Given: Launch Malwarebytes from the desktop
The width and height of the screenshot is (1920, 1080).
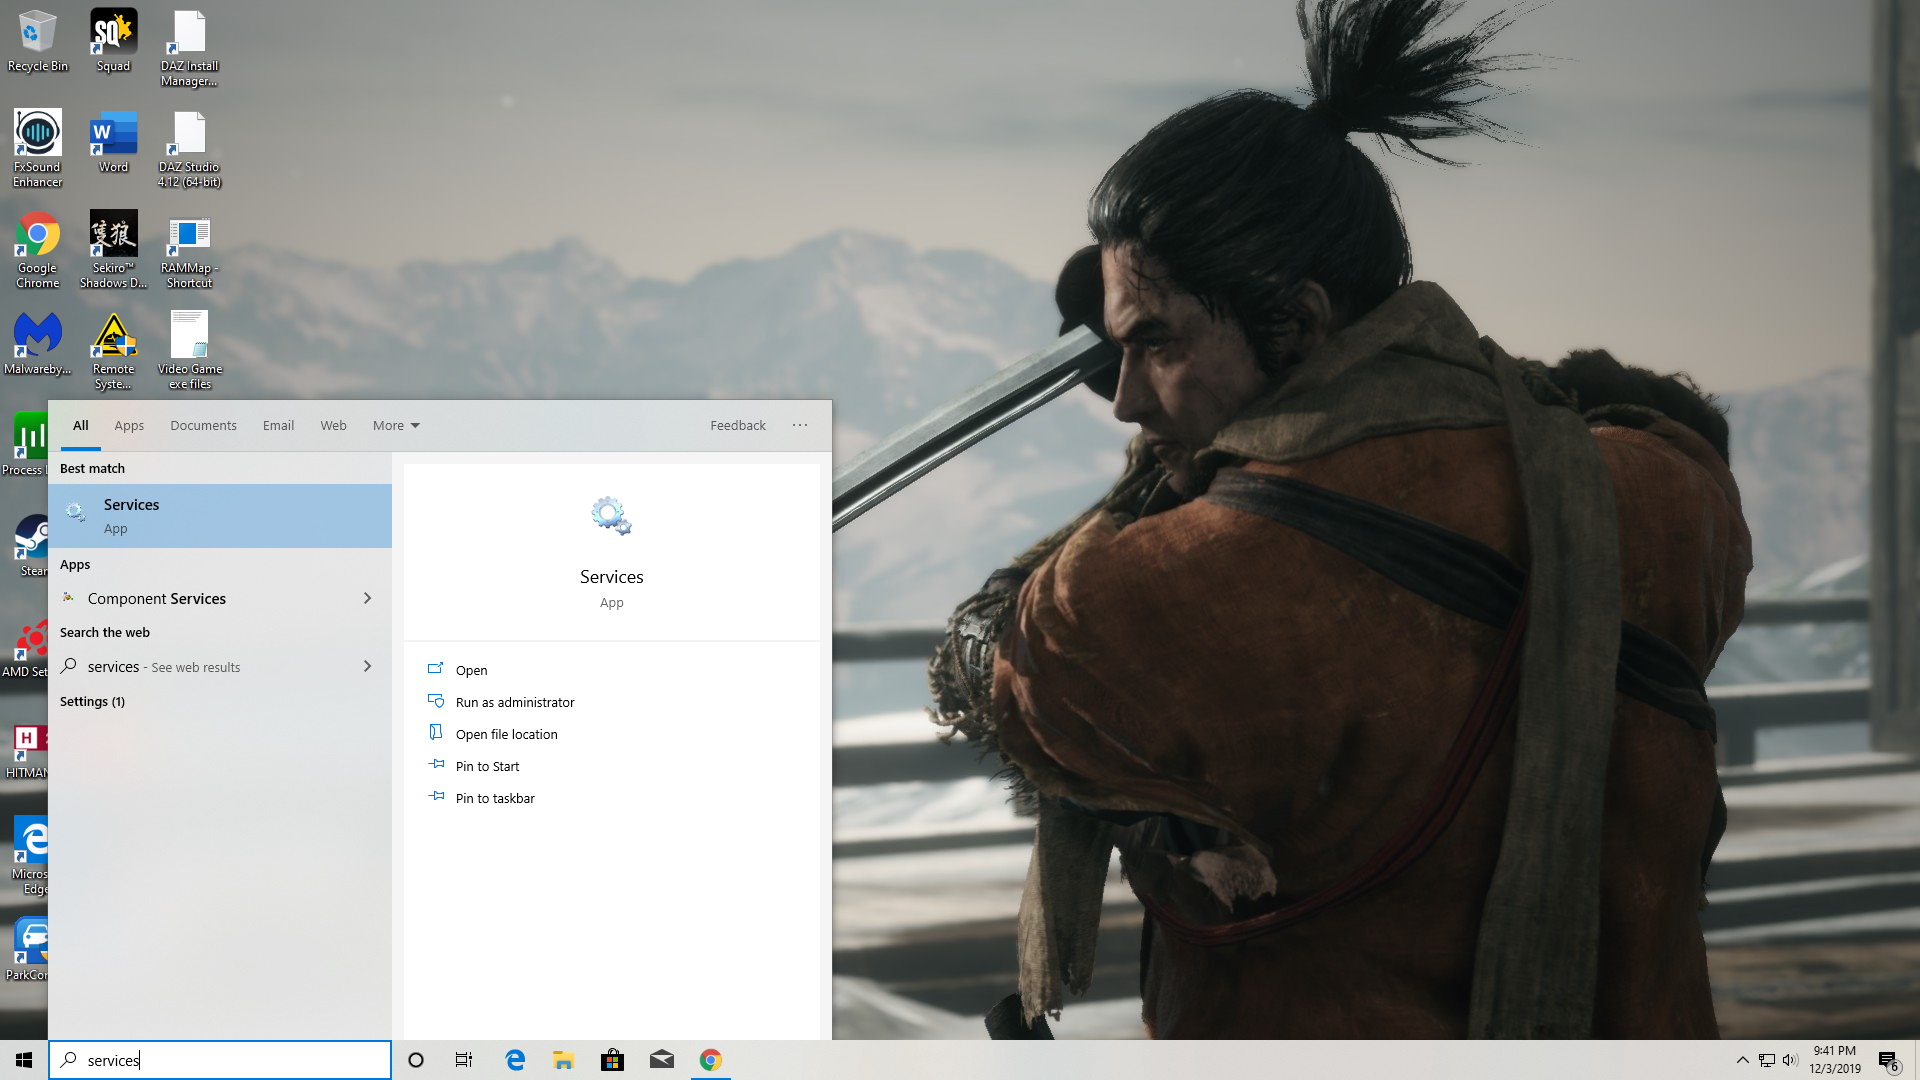Looking at the screenshot, I should 38,344.
